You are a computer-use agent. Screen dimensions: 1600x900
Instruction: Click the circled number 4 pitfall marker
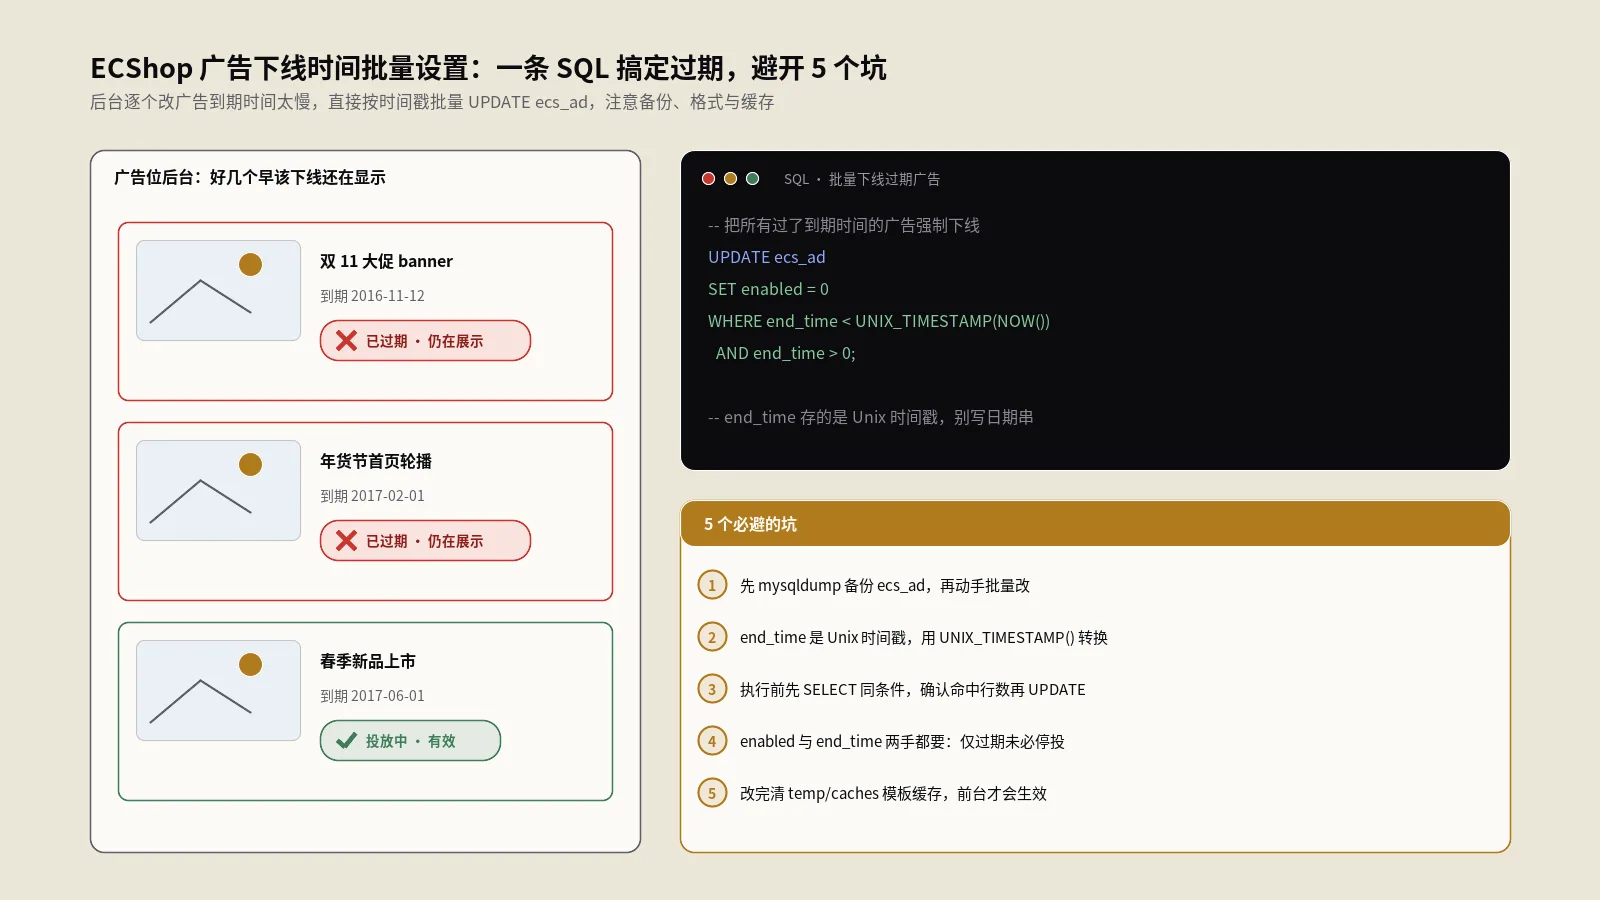[712, 741]
